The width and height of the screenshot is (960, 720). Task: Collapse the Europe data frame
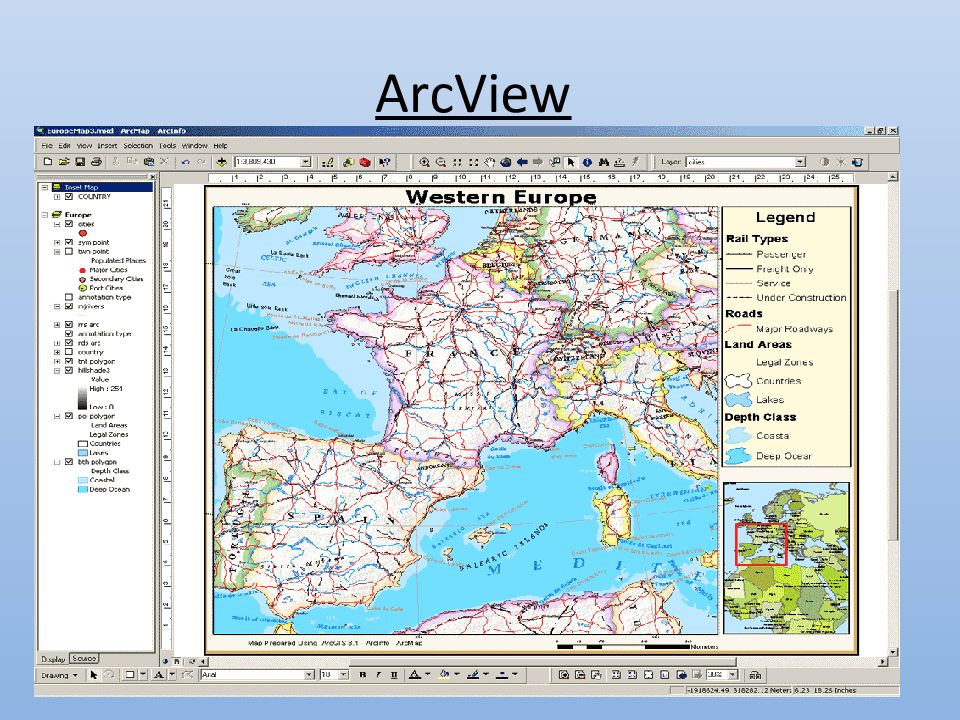45,215
